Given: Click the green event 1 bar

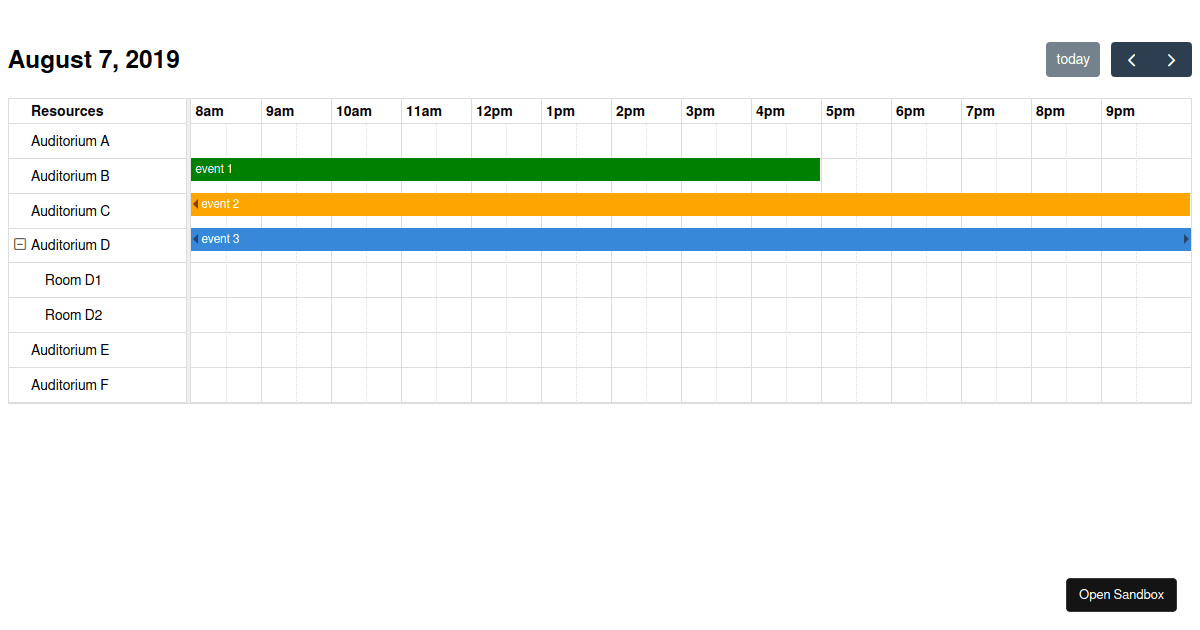Looking at the screenshot, I should [x=500, y=169].
